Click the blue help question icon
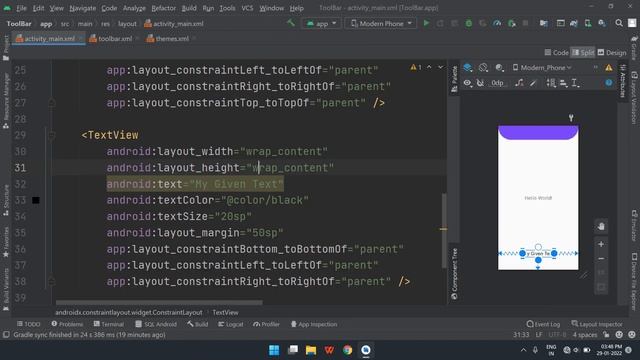640x360 pixels. tap(609, 83)
